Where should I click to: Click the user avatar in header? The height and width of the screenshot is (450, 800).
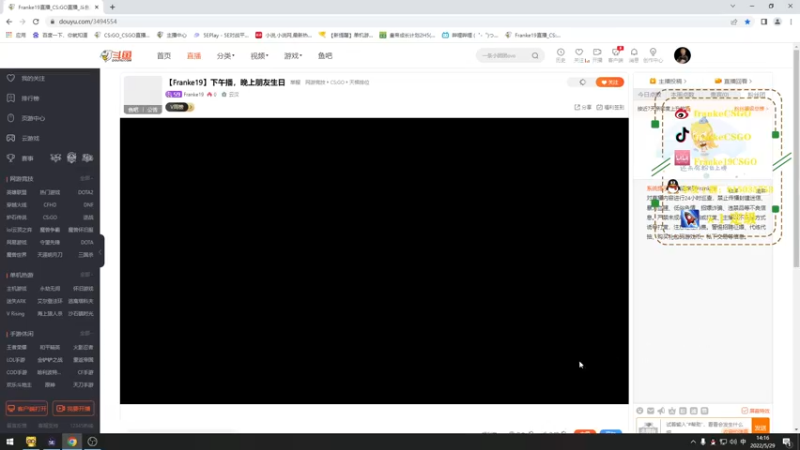pyautogui.click(x=682, y=55)
